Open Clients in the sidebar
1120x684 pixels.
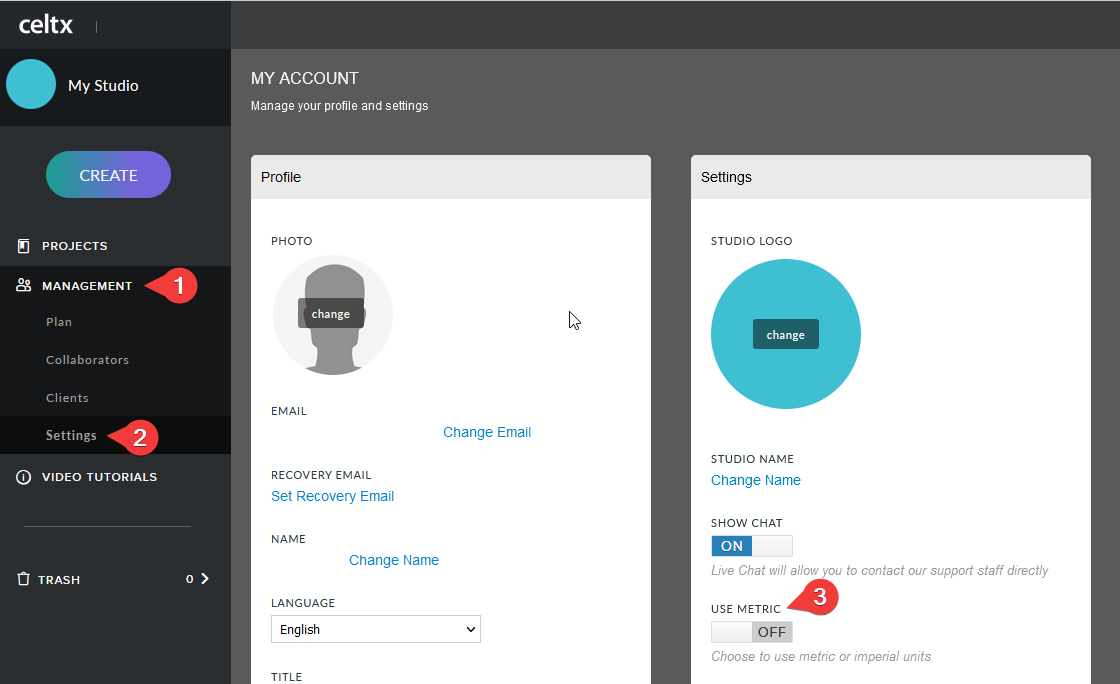[67, 398]
